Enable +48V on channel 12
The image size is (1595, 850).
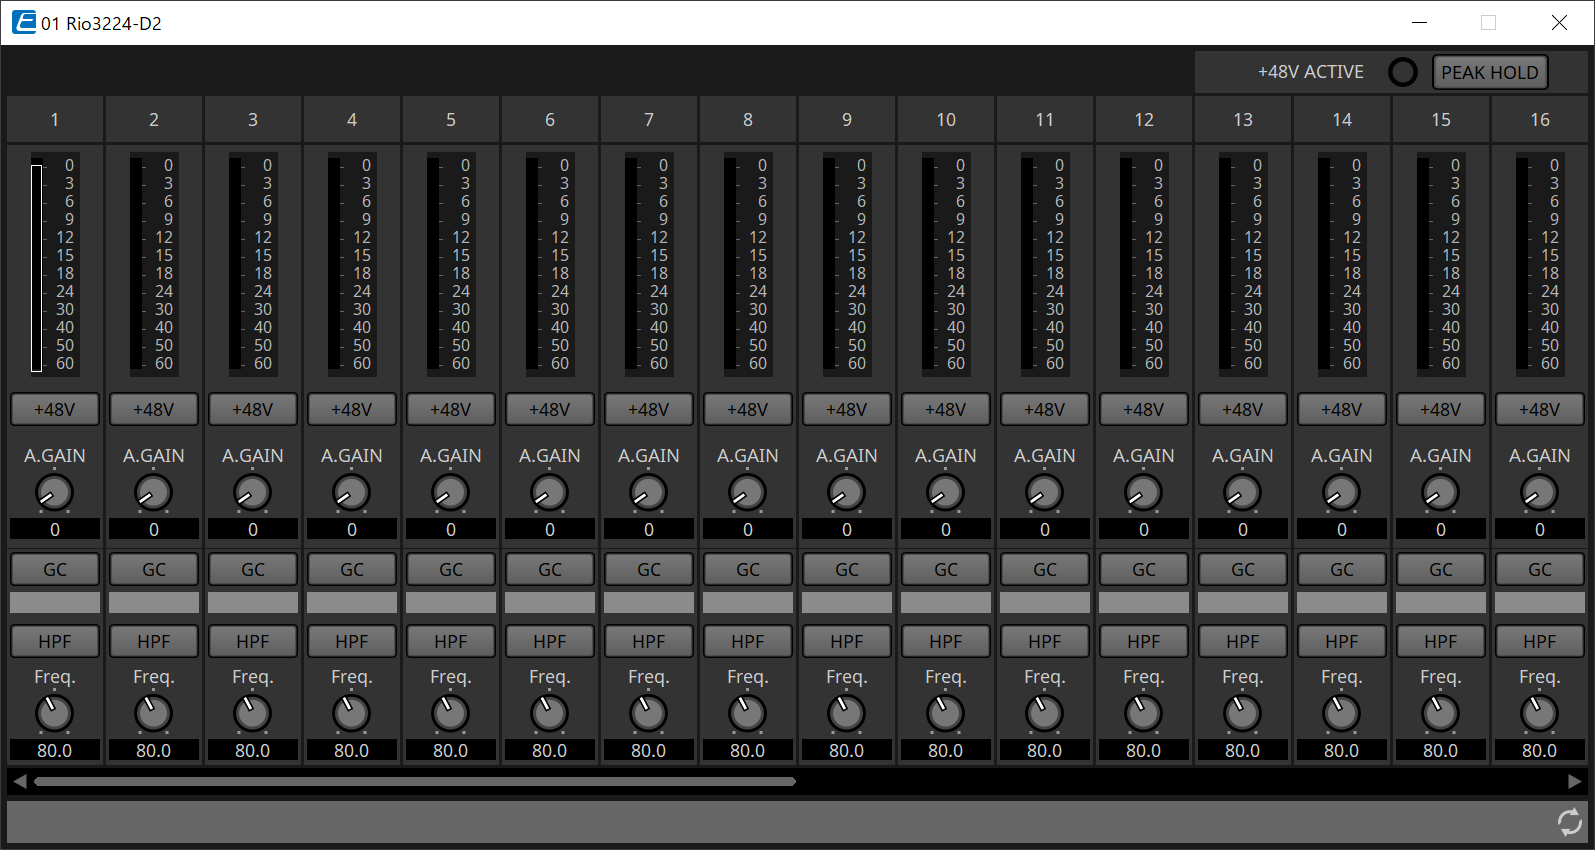pos(1144,409)
